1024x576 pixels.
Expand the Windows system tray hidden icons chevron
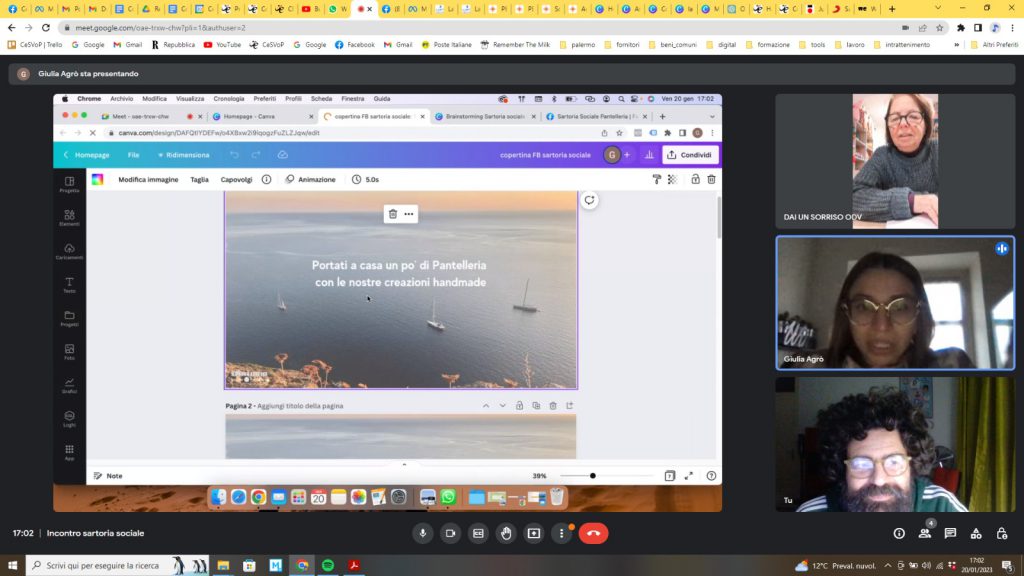[888, 566]
